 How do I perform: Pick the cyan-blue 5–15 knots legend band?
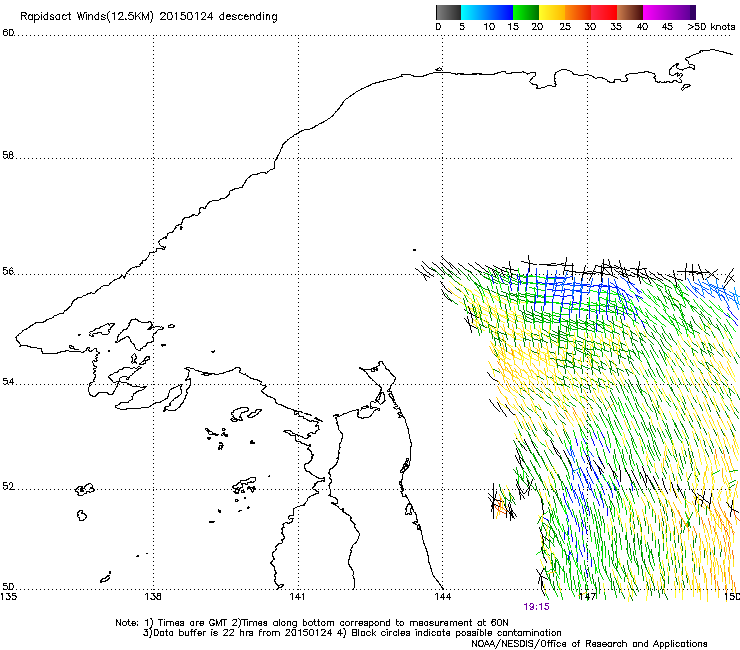point(487,12)
